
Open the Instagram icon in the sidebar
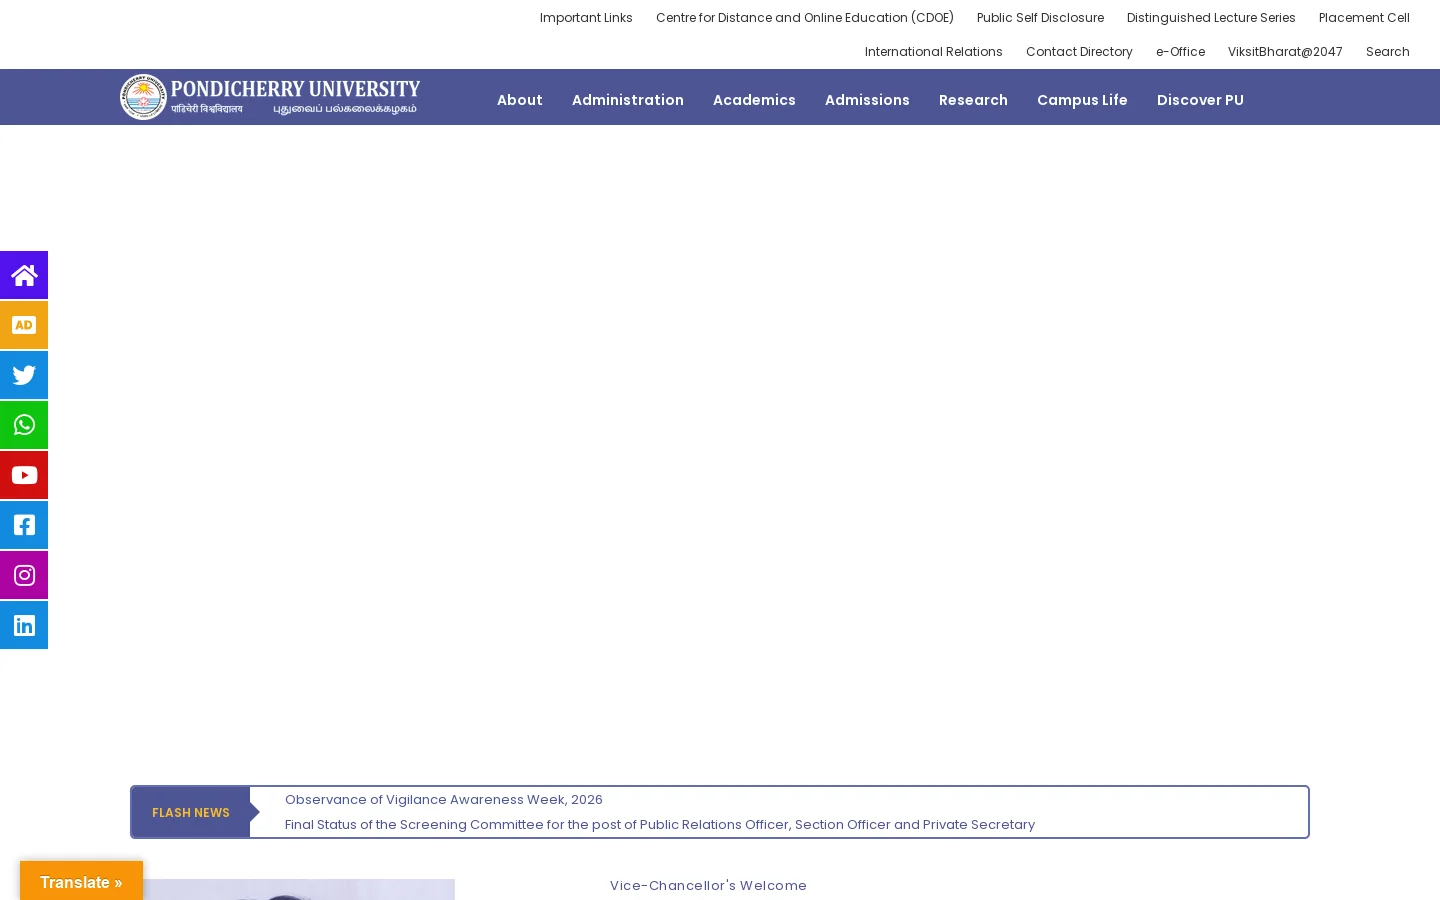(x=24, y=575)
